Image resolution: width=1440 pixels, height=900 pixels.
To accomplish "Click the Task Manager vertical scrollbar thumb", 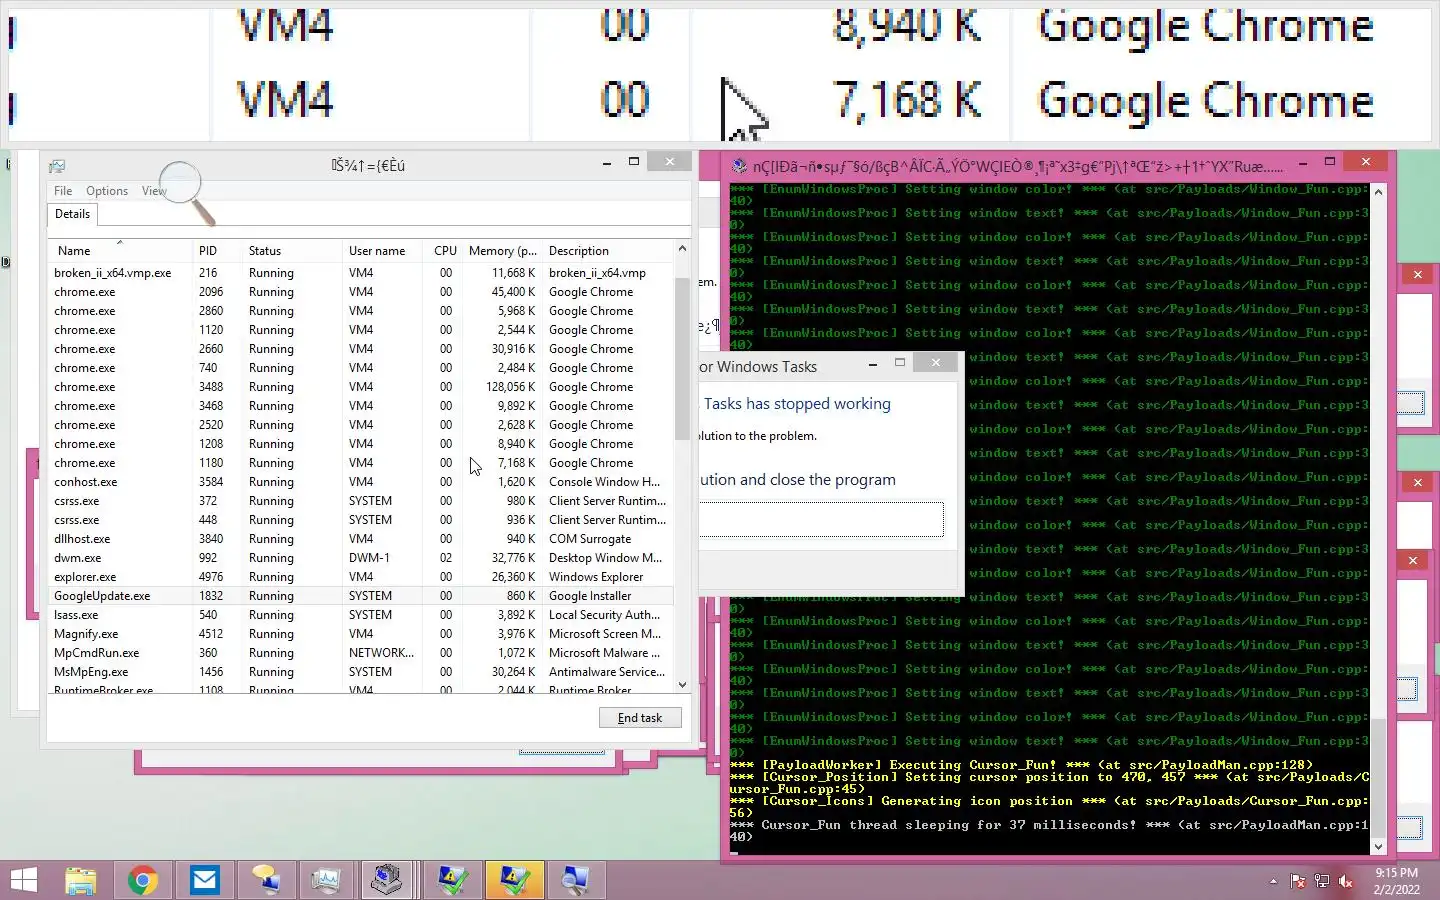I will [683, 358].
